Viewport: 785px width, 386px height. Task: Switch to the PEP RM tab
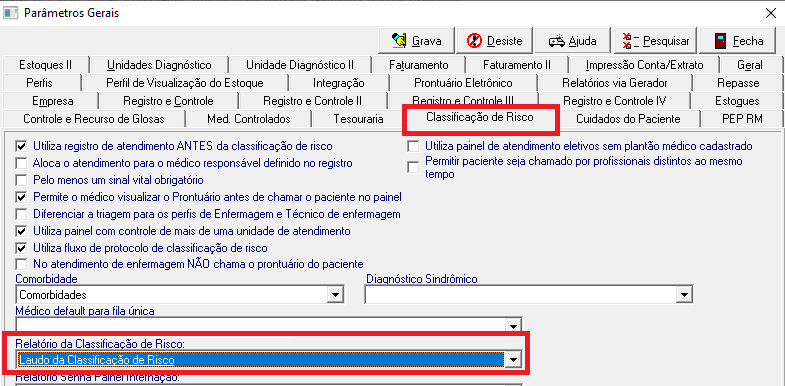click(742, 119)
